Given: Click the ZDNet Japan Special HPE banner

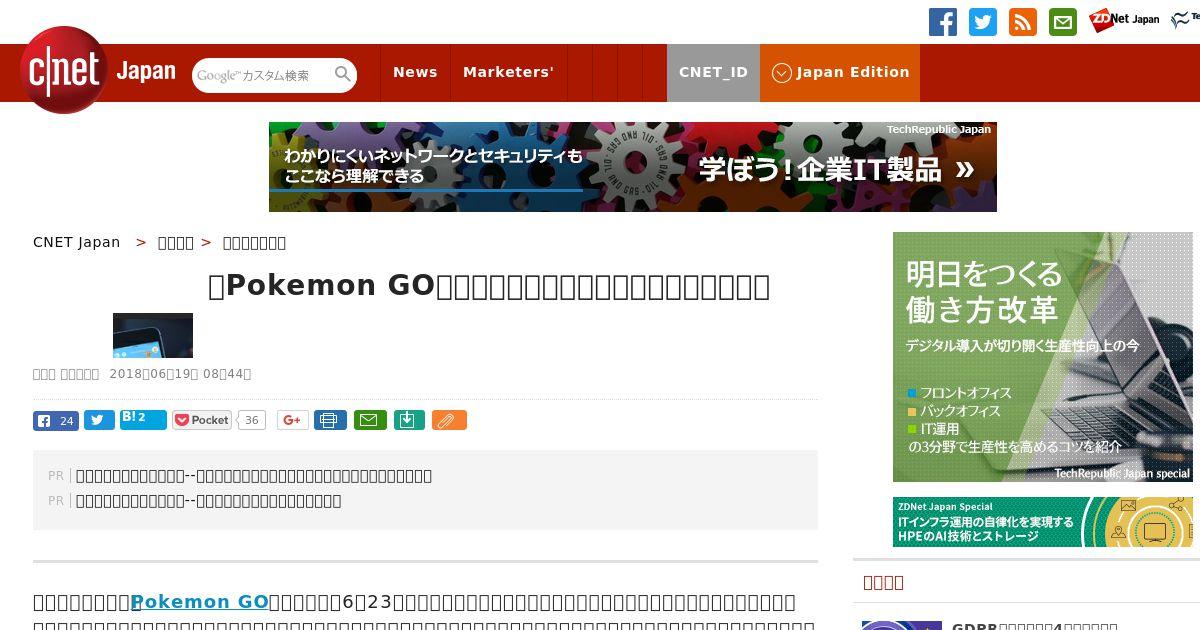Looking at the screenshot, I should point(1043,522).
